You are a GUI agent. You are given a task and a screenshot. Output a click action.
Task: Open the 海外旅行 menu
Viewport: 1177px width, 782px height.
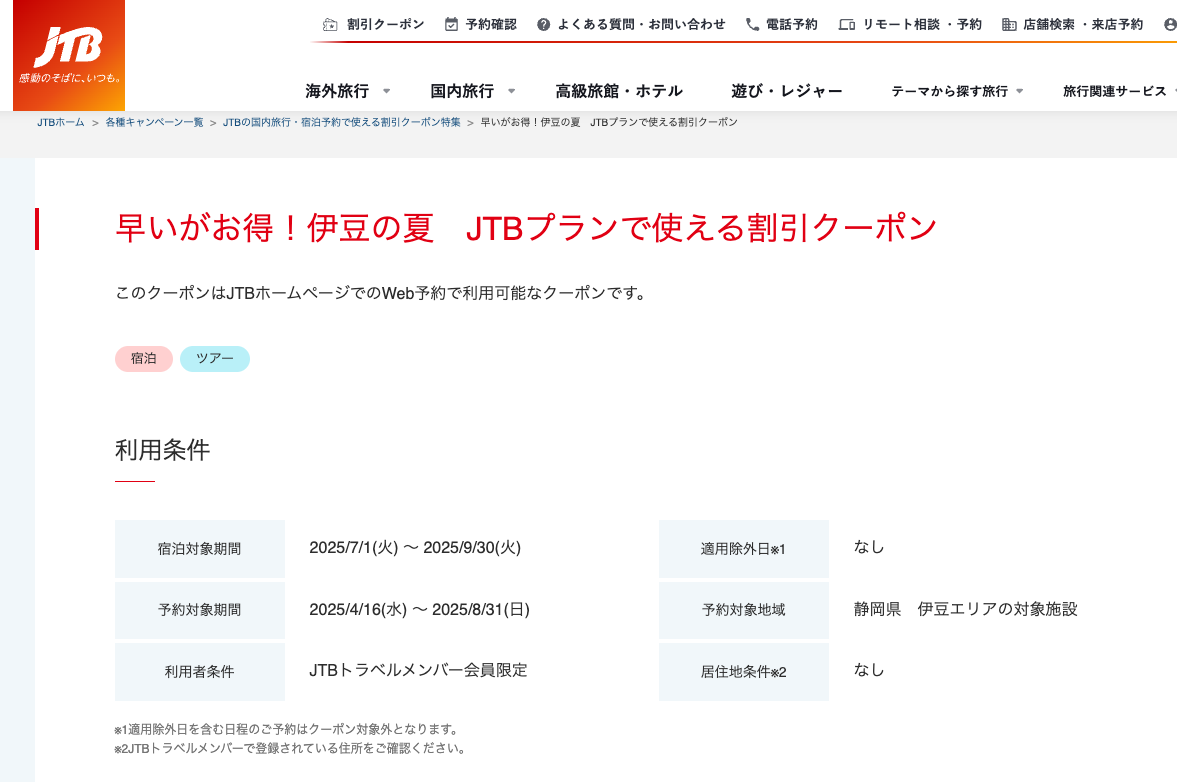[337, 92]
